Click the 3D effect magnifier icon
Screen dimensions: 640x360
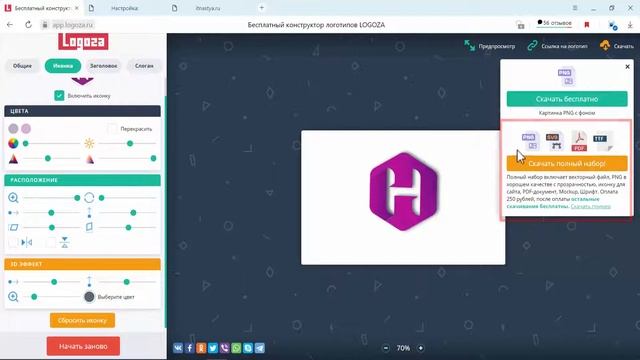coord(13,297)
